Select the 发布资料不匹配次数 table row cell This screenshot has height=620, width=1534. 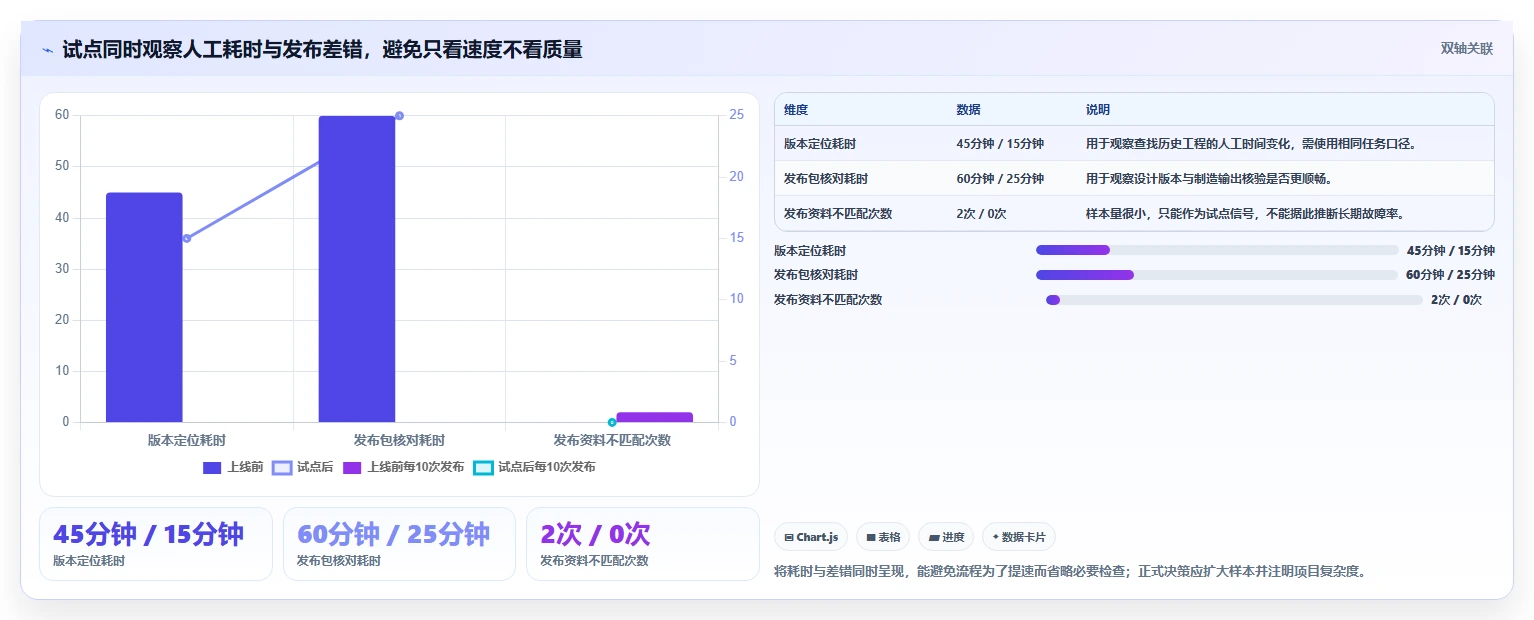[838, 213]
